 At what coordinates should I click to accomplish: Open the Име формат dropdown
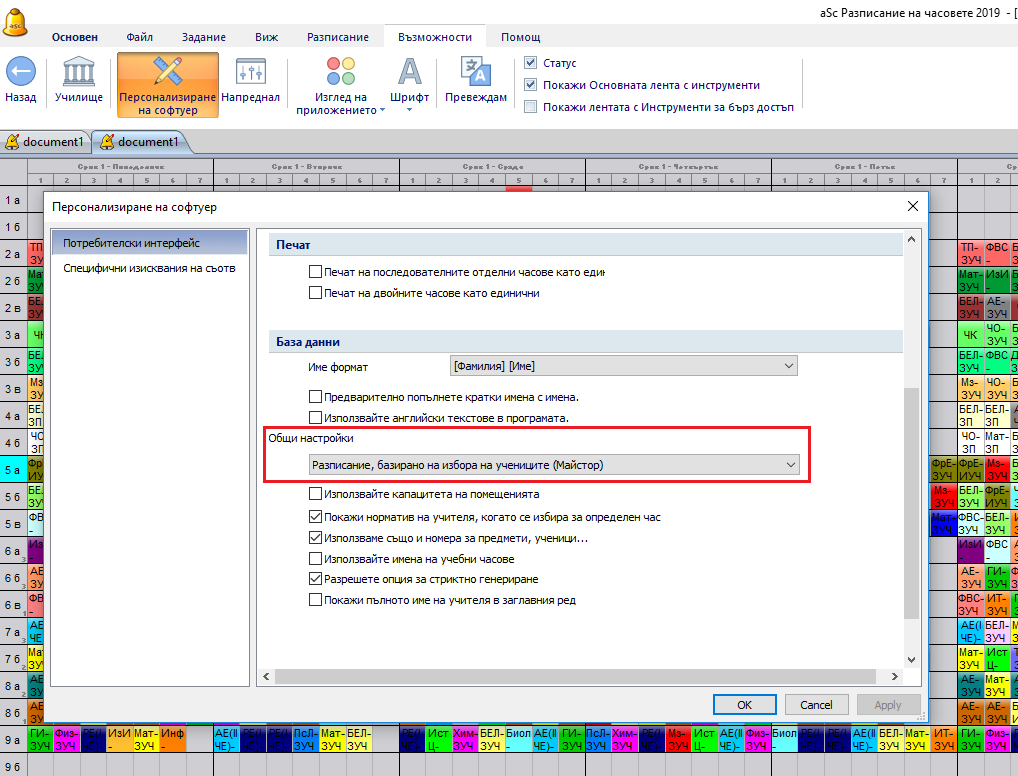coord(624,367)
